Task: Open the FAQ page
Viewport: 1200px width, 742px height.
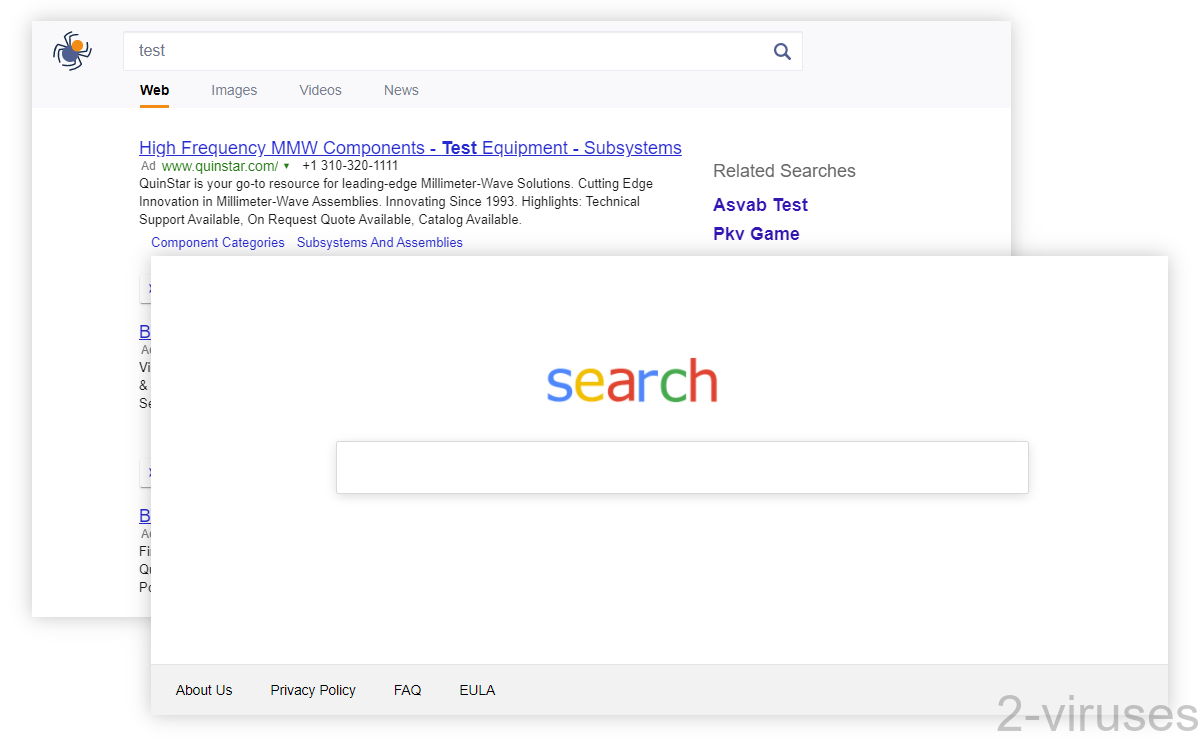Action: (x=407, y=690)
